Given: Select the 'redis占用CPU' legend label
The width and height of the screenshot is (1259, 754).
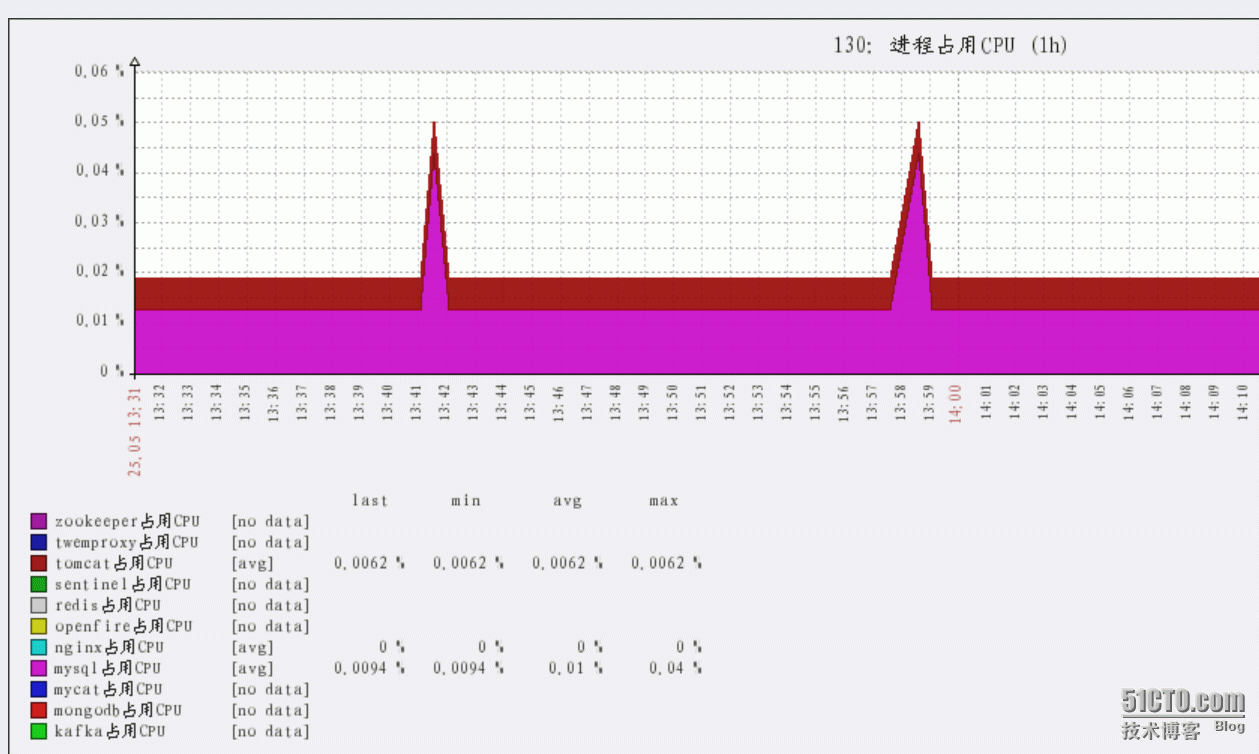Looking at the screenshot, I should [108, 605].
